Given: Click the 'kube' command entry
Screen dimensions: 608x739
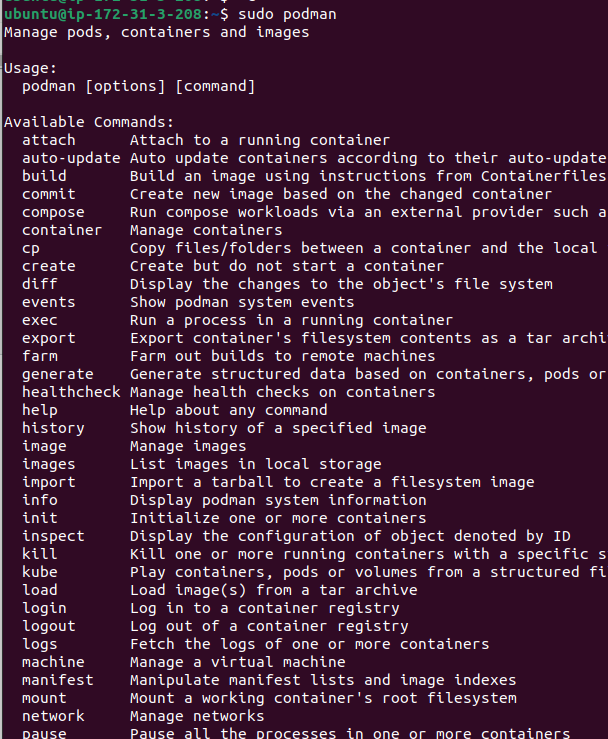Looking at the screenshot, I should (40, 572).
